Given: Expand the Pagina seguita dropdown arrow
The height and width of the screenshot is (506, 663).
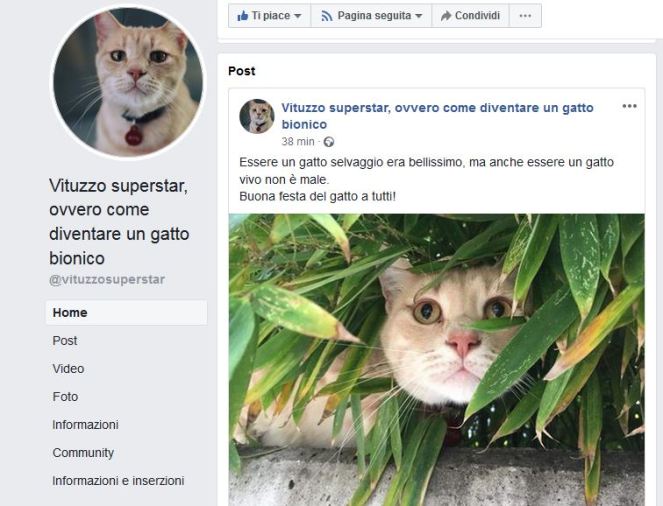Looking at the screenshot, I should tap(418, 16).
